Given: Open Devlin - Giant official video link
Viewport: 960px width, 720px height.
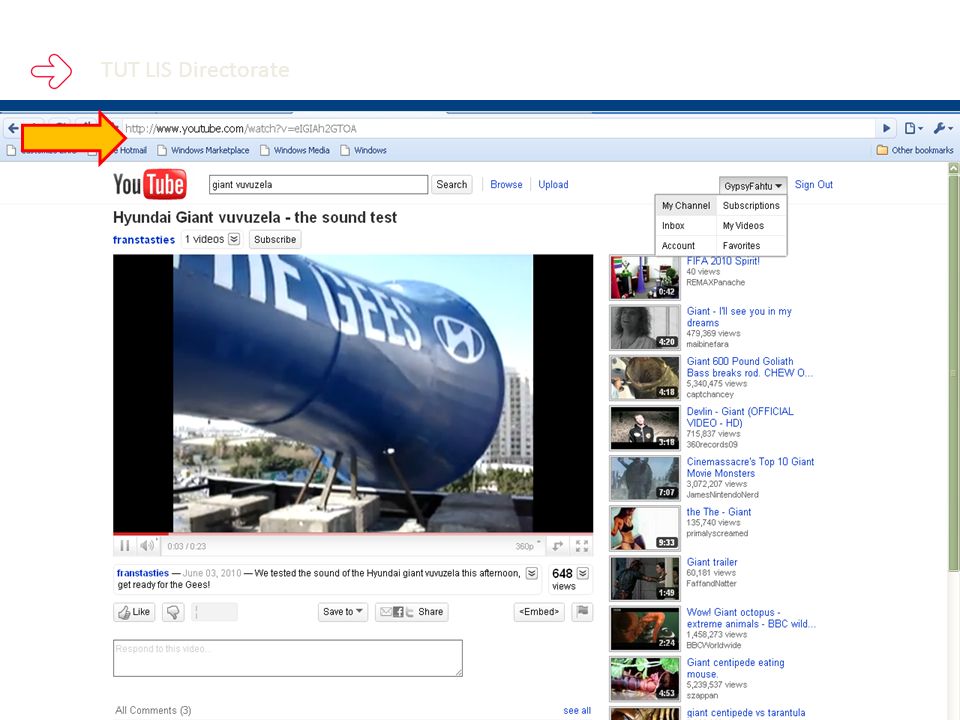Looking at the screenshot, I should (740, 417).
